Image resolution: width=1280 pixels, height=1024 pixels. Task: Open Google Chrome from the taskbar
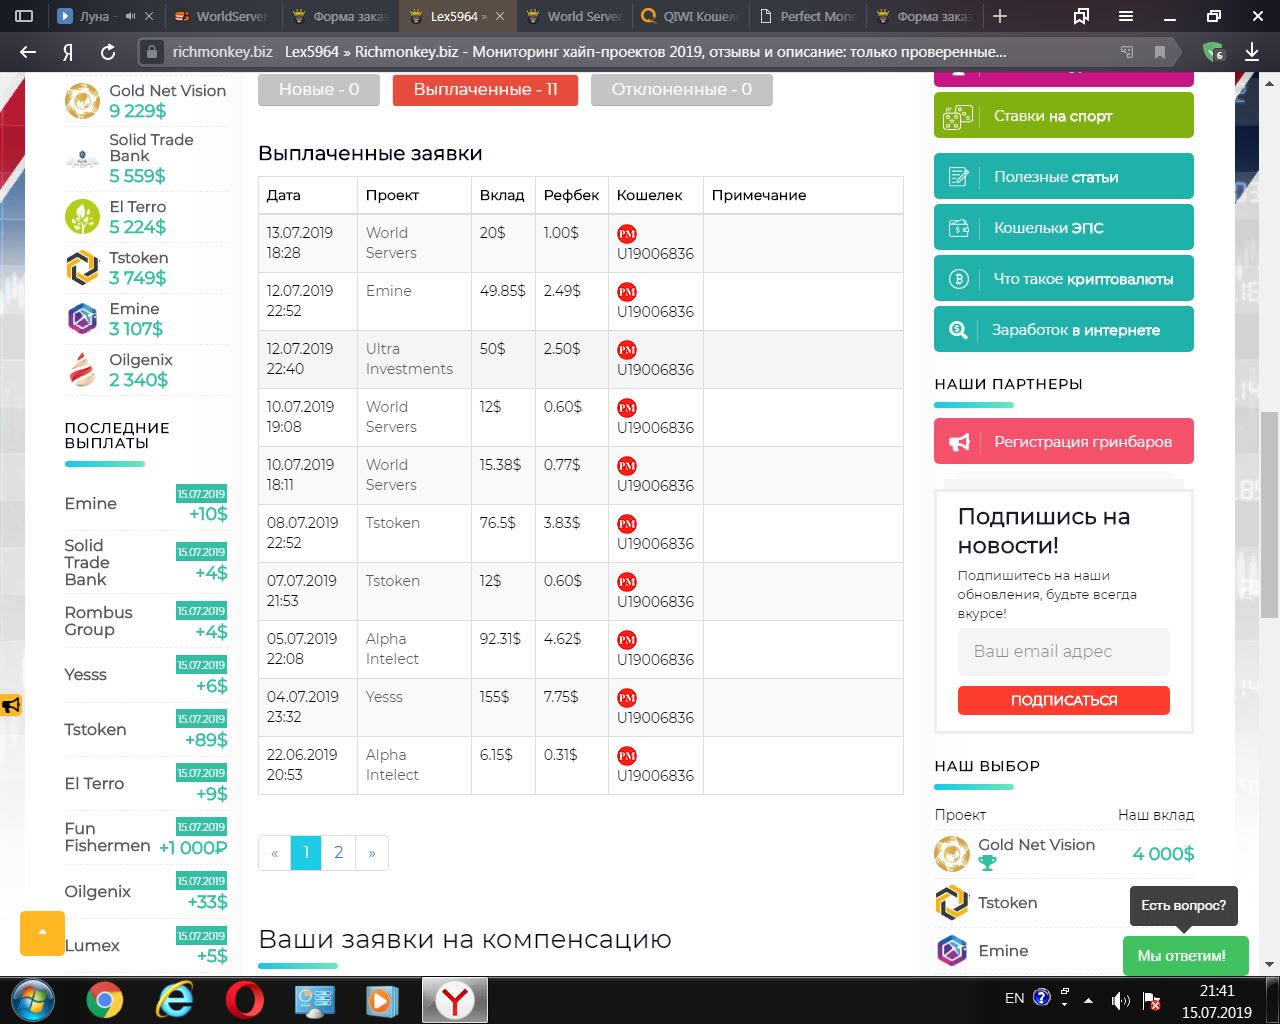click(x=104, y=999)
